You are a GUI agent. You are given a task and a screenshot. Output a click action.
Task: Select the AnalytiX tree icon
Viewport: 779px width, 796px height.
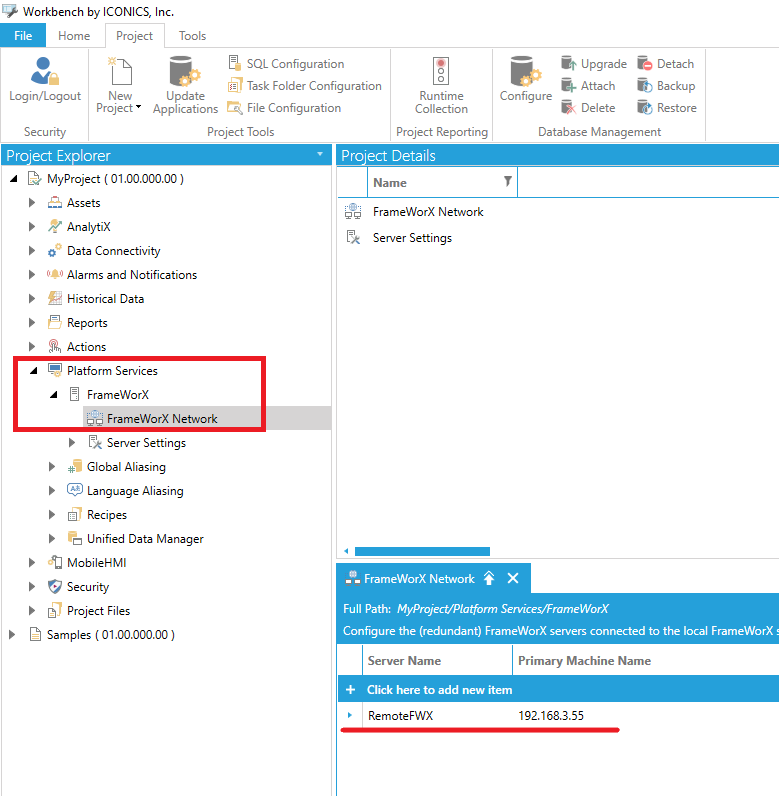click(x=55, y=226)
